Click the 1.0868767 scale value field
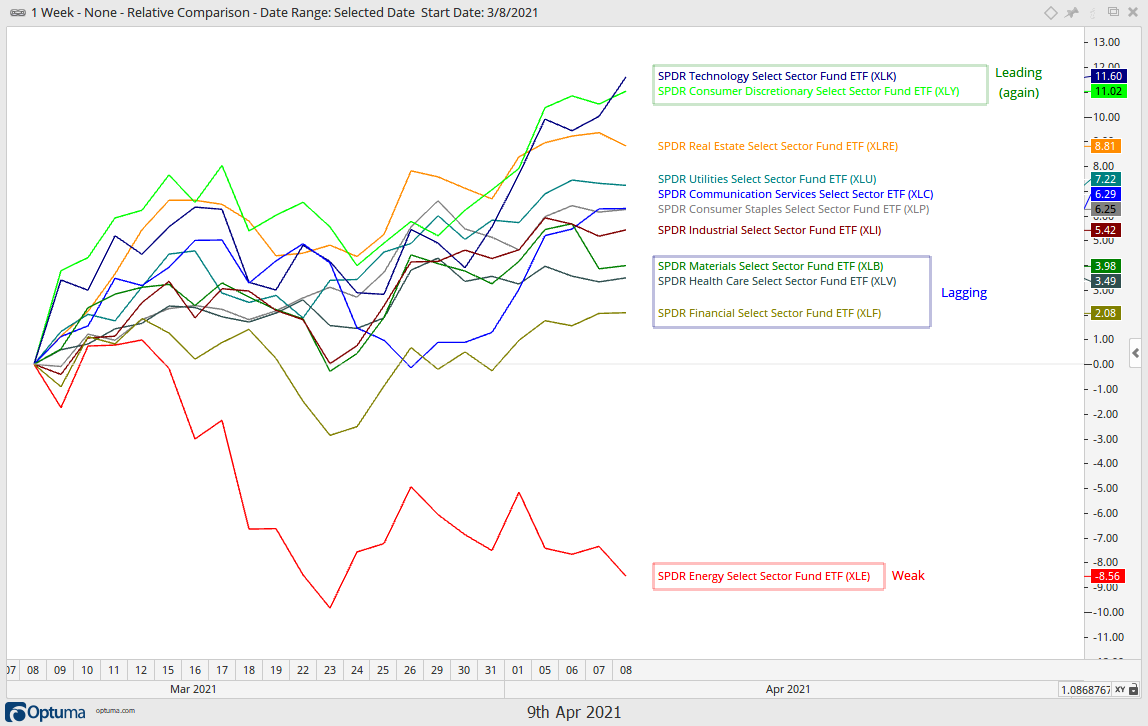 (x=1085, y=689)
